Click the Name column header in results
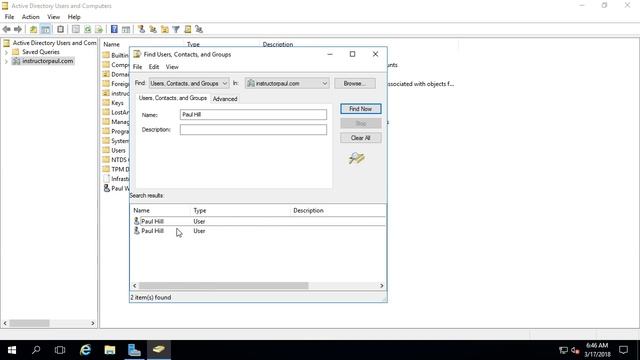 (141, 211)
